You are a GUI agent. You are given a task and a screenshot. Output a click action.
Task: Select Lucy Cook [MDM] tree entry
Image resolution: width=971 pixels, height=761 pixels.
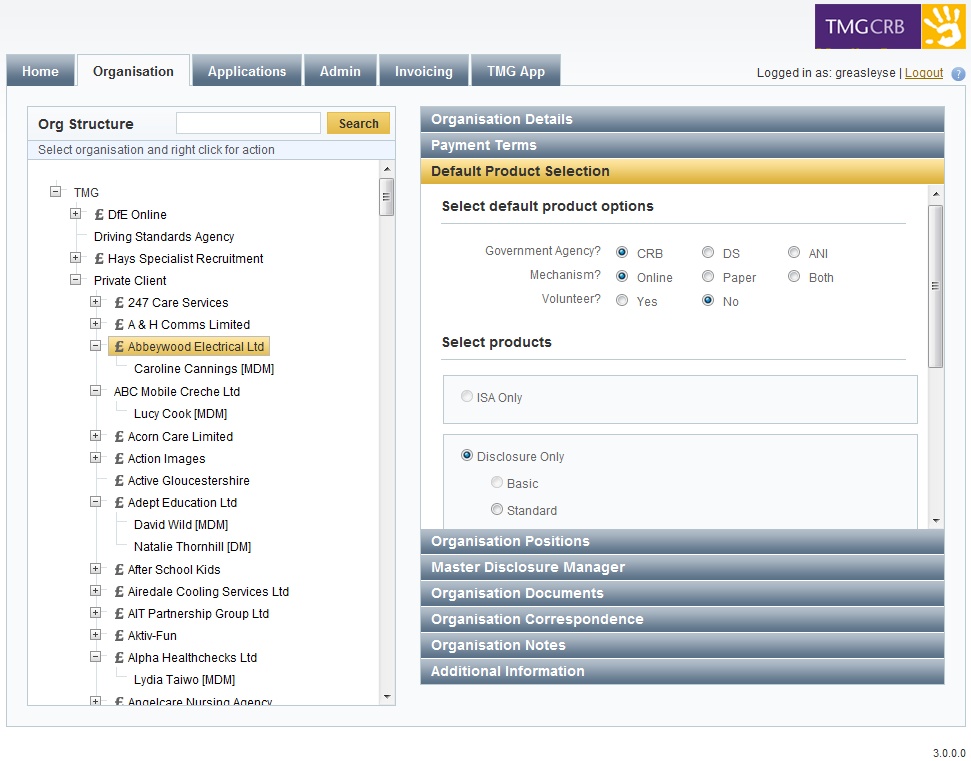pos(180,414)
